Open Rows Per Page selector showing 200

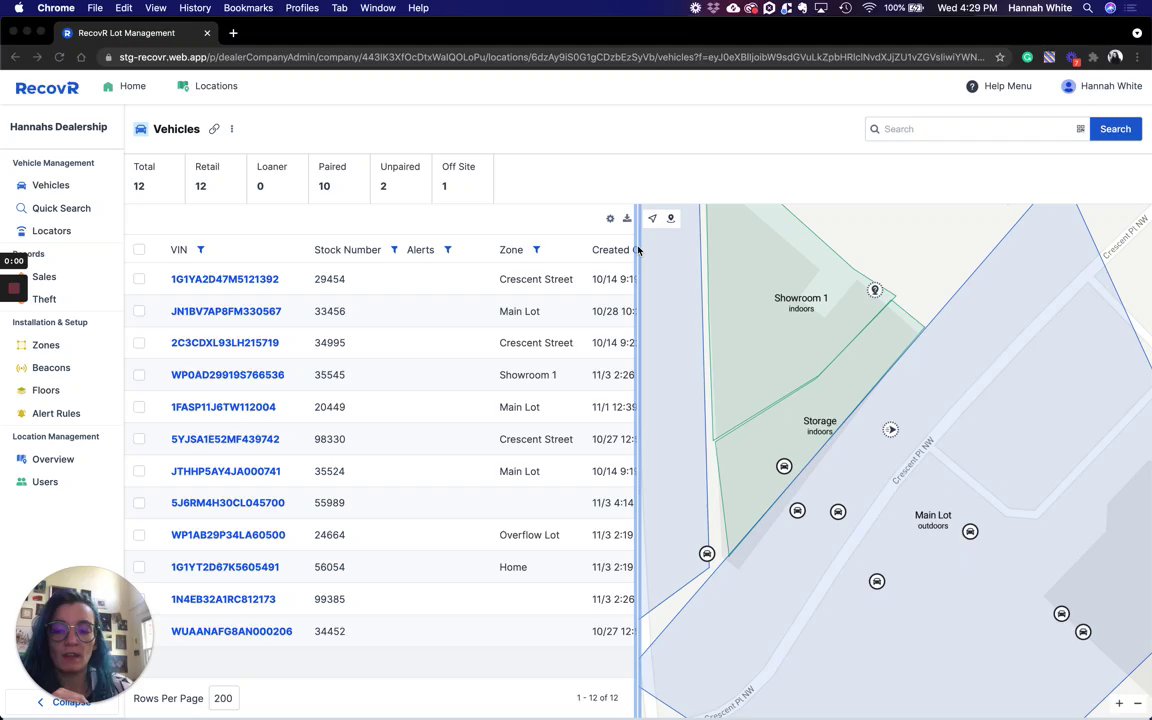pos(223,698)
